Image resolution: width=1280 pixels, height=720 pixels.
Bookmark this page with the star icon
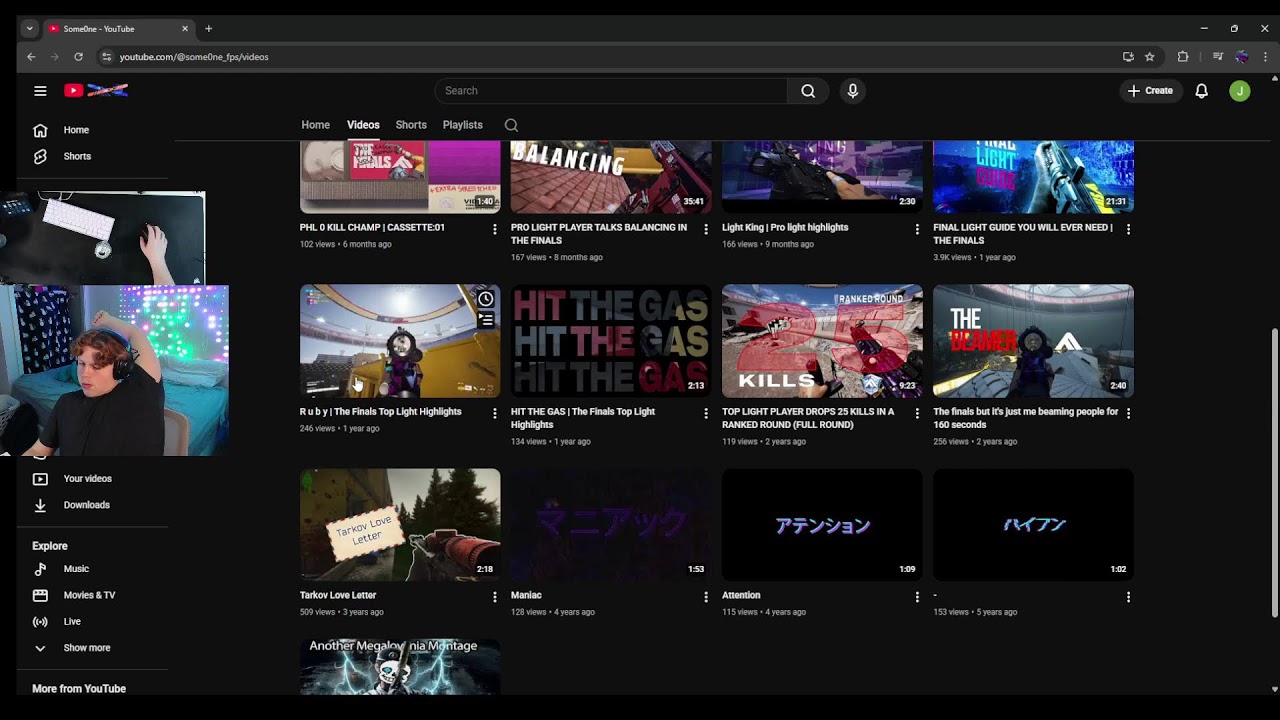1150,57
